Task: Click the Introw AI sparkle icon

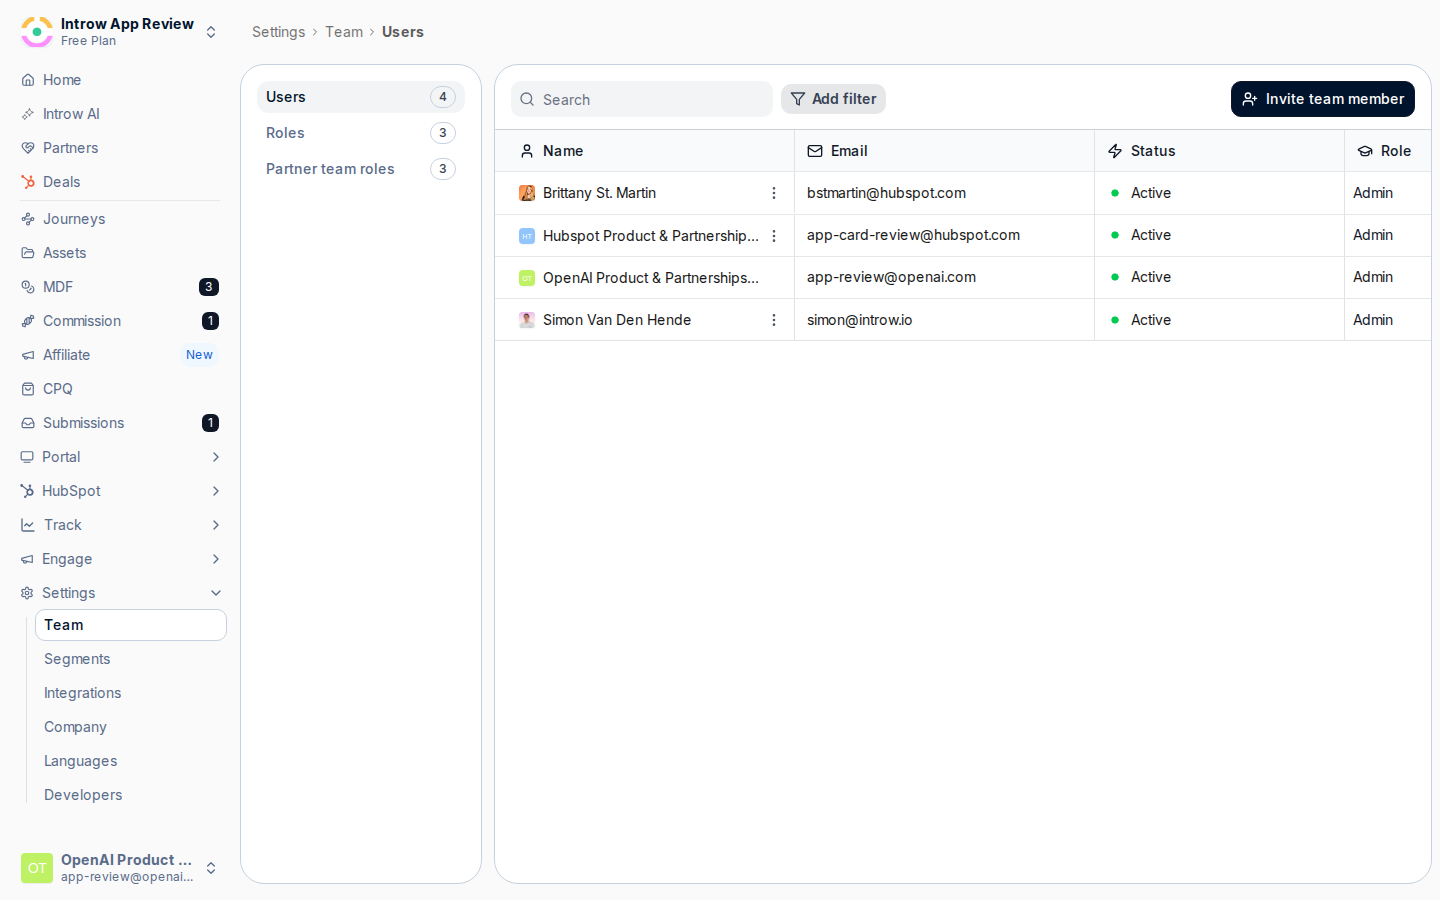Action: (28, 114)
